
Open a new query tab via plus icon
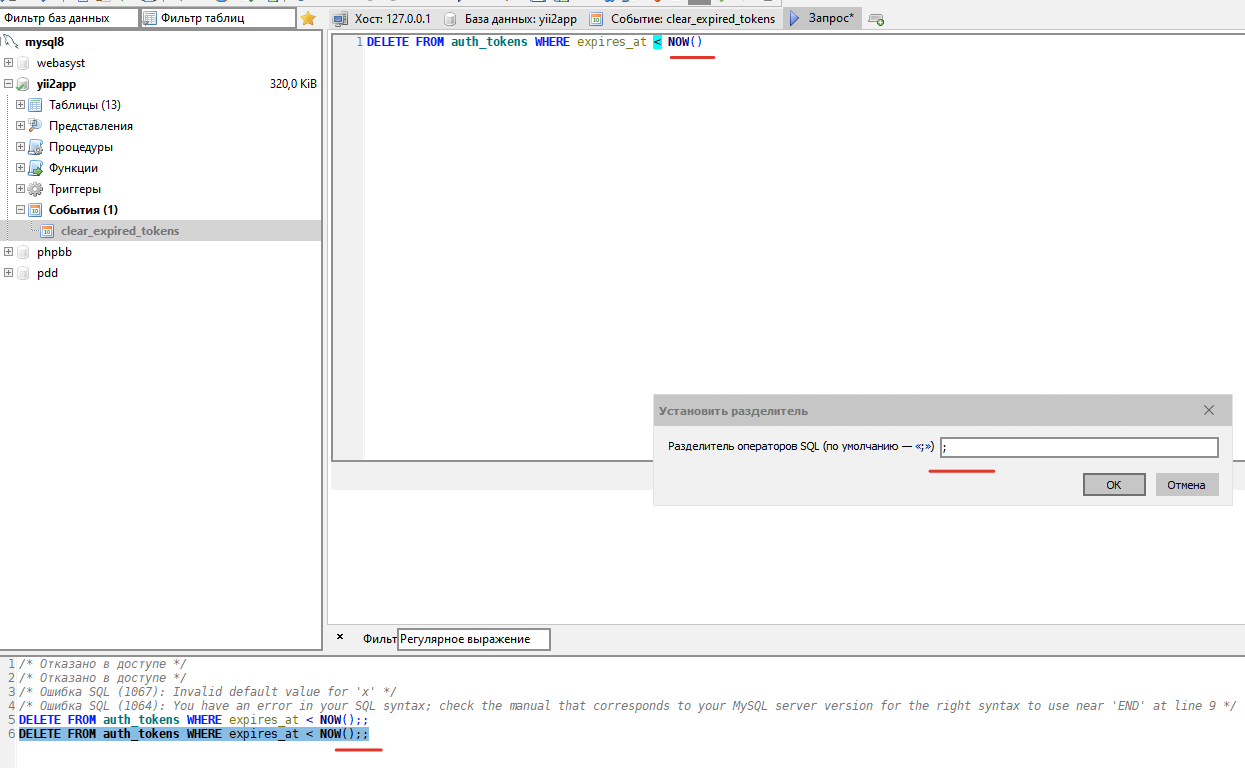point(876,19)
